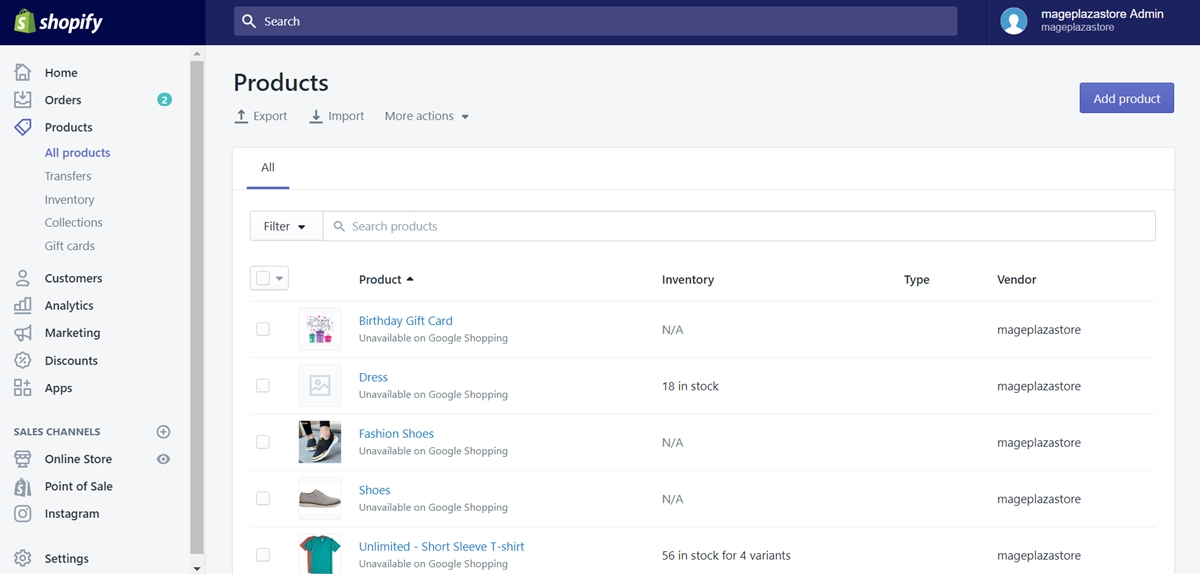Image resolution: width=1200 pixels, height=574 pixels.
Task: Open the Filter dropdown
Action: (x=286, y=226)
